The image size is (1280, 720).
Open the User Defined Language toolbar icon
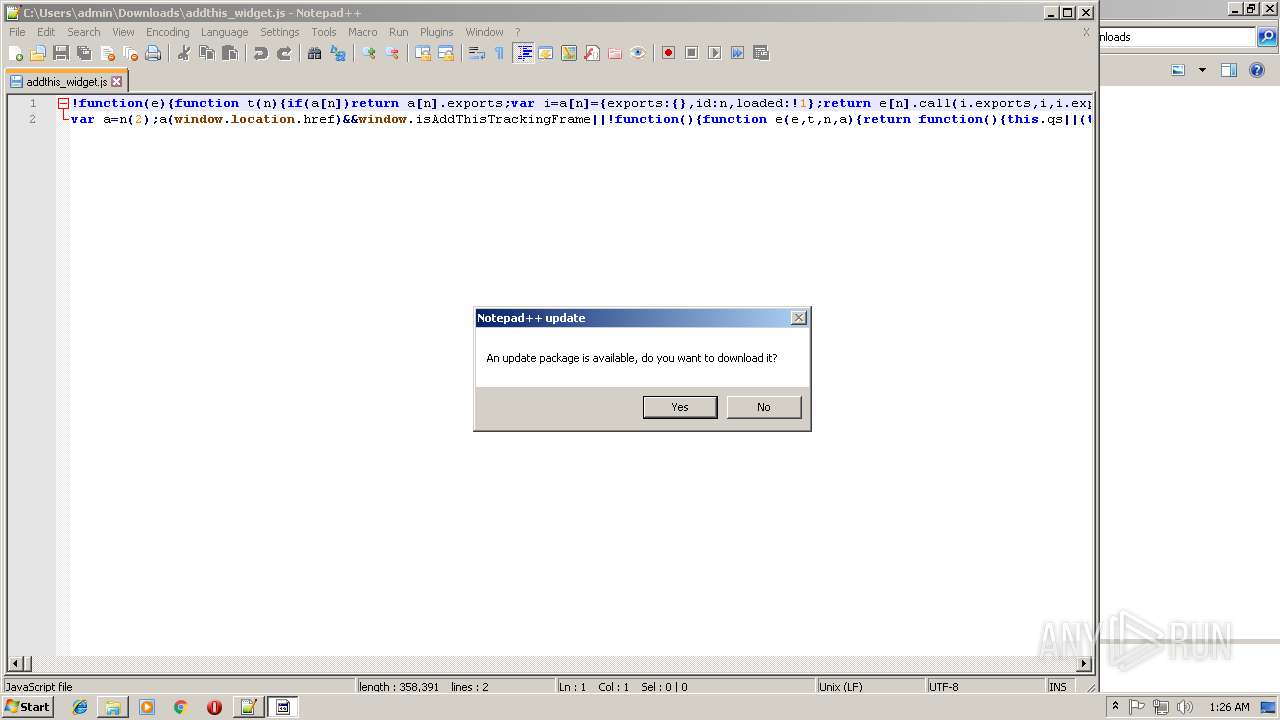(546, 53)
